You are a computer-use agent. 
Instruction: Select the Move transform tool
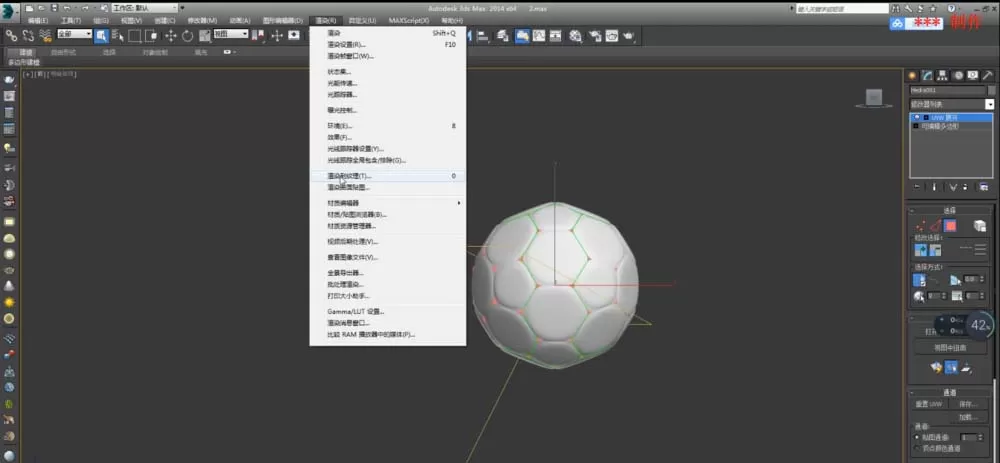coord(171,36)
